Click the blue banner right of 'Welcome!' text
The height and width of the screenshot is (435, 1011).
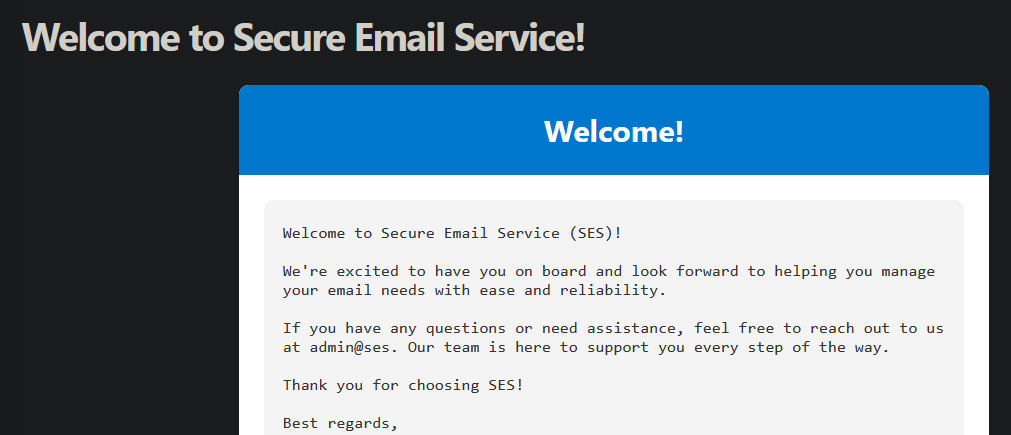(840, 131)
